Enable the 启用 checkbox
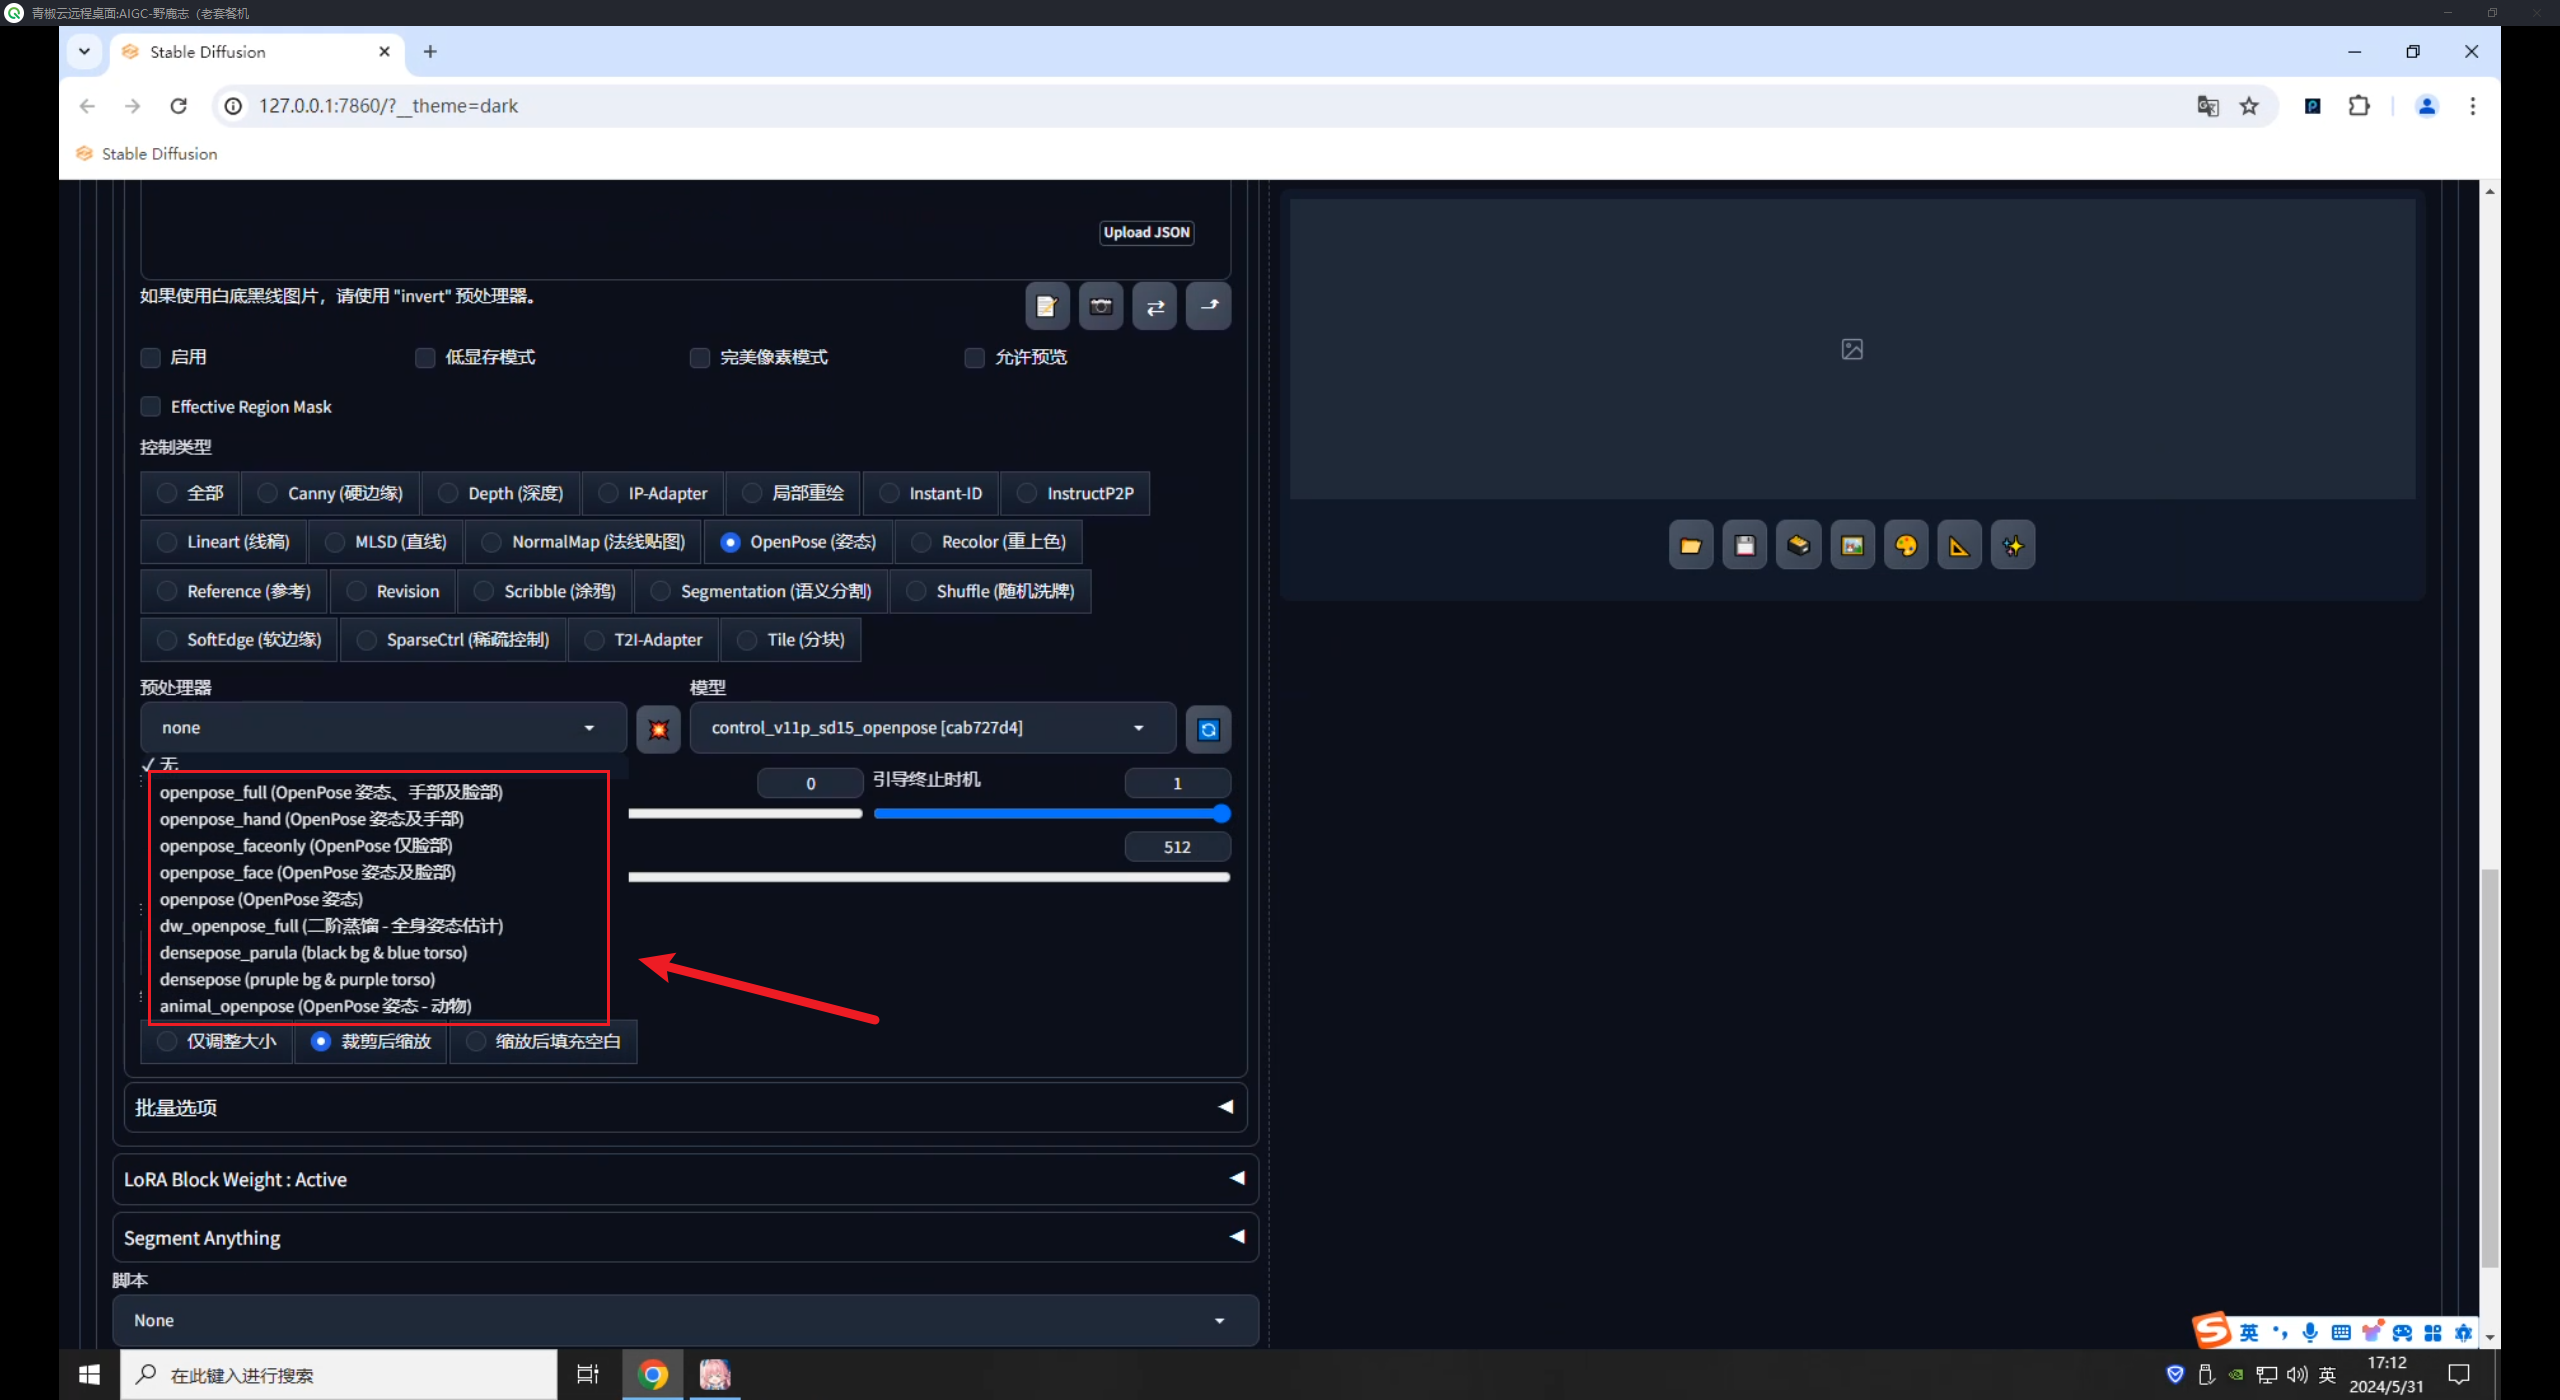This screenshot has width=2560, height=1400. pyautogui.click(x=151, y=358)
